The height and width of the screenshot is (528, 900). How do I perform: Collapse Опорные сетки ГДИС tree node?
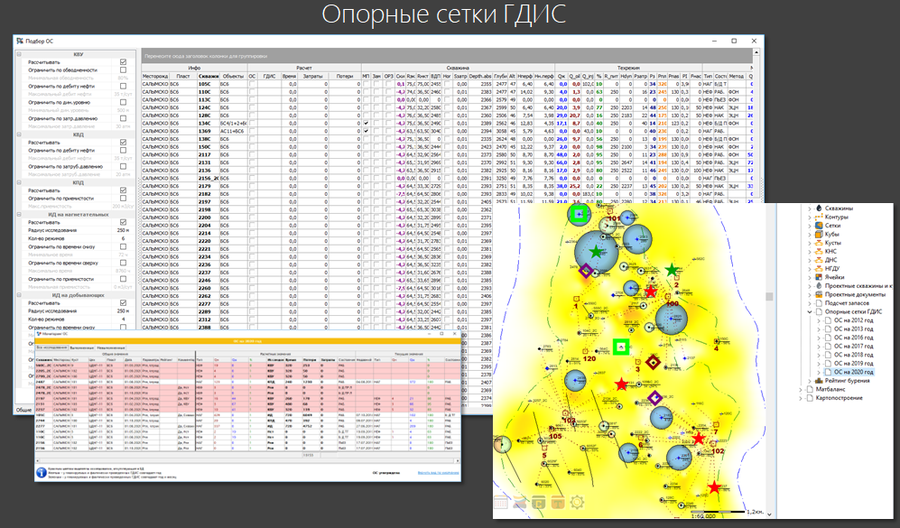click(810, 312)
